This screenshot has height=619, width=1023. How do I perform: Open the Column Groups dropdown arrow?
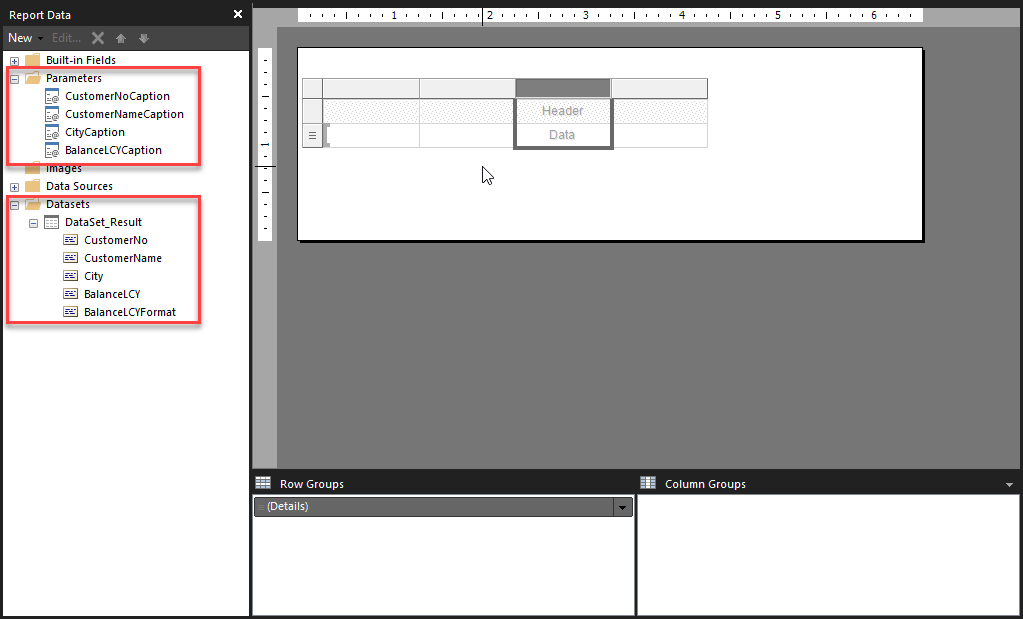tap(1007, 484)
